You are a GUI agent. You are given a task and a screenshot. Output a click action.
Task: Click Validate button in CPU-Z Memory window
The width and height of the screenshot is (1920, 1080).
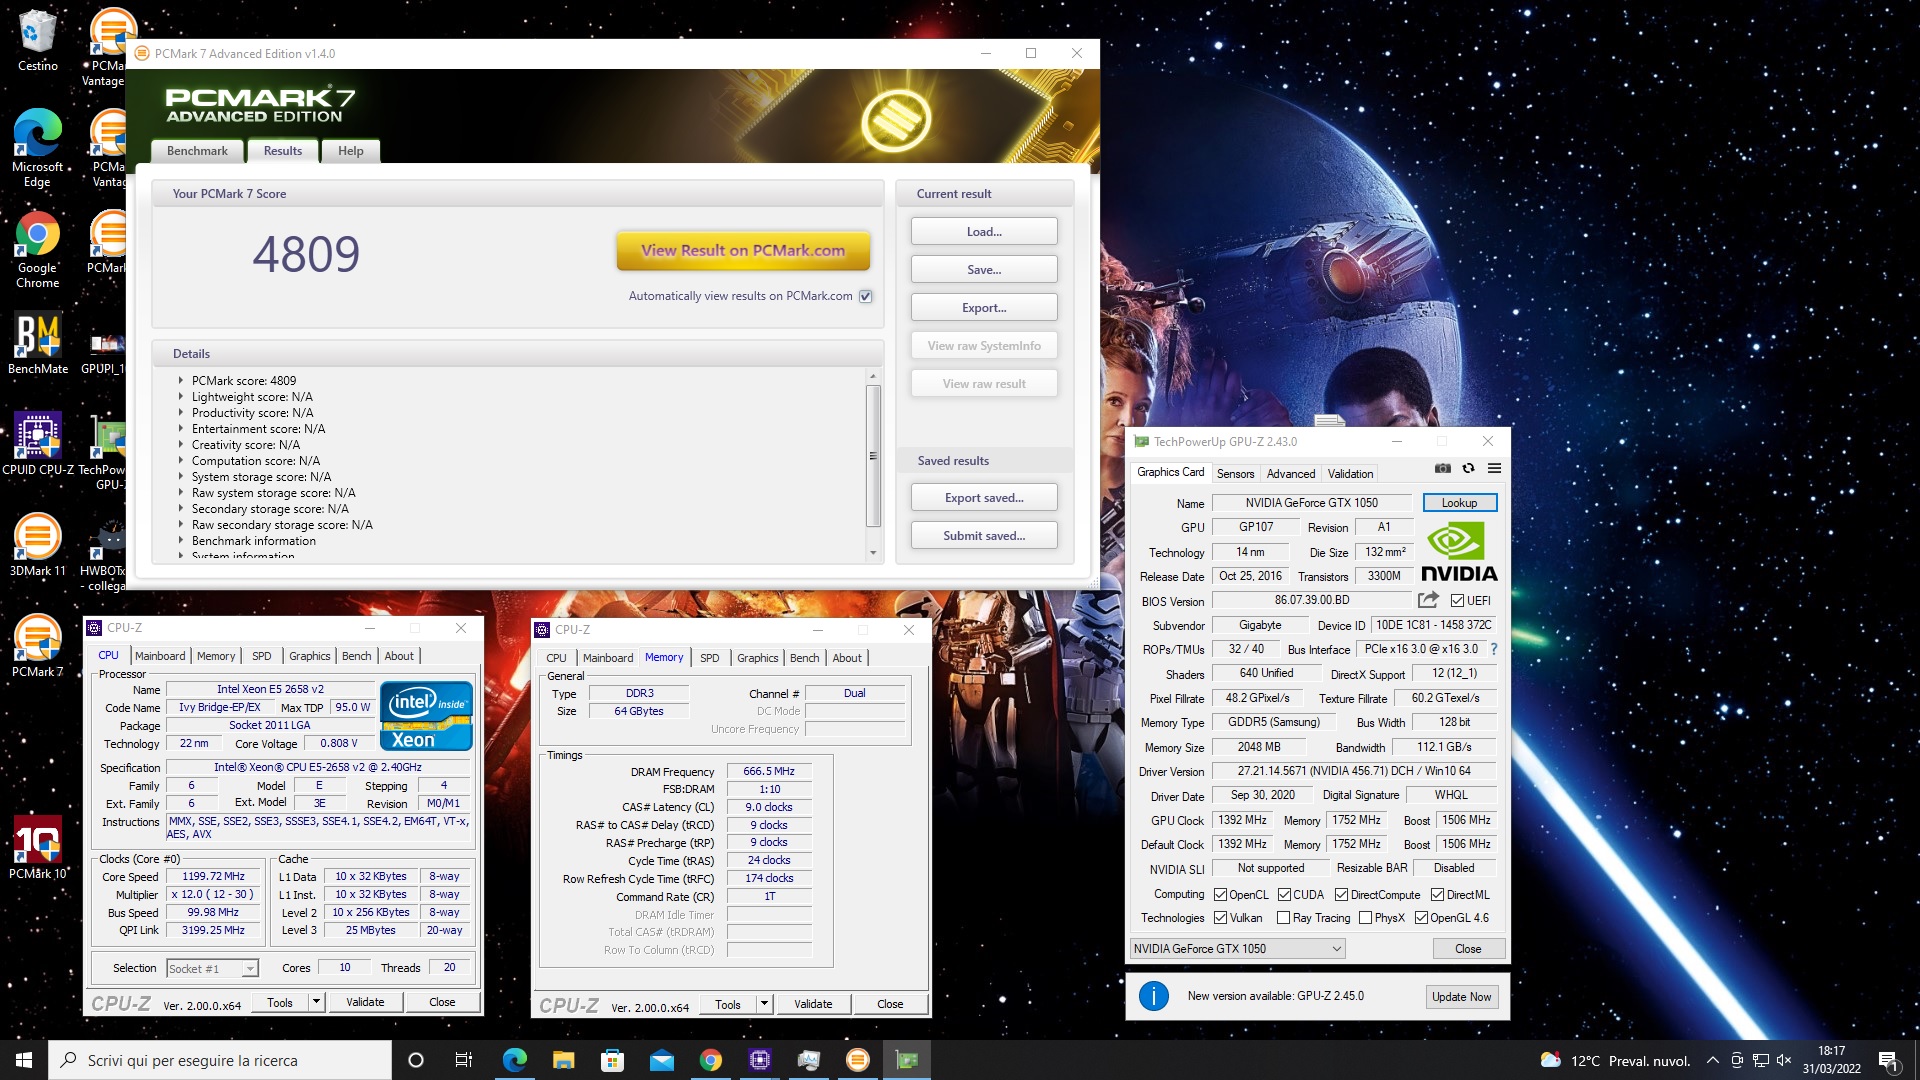[x=813, y=1004]
